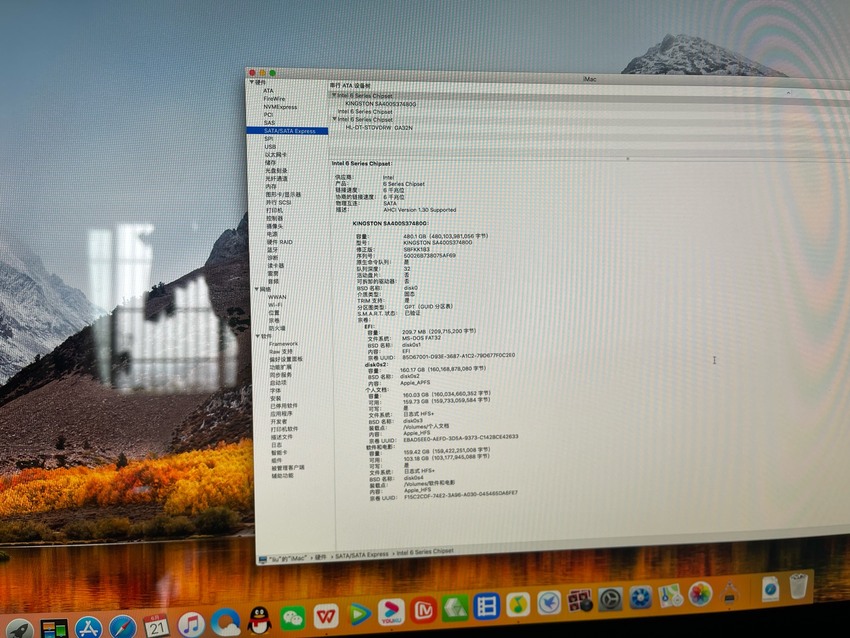The height and width of the screenshot is (638, 850).
Task: Select Framework under software section
Action: [284, 344]
